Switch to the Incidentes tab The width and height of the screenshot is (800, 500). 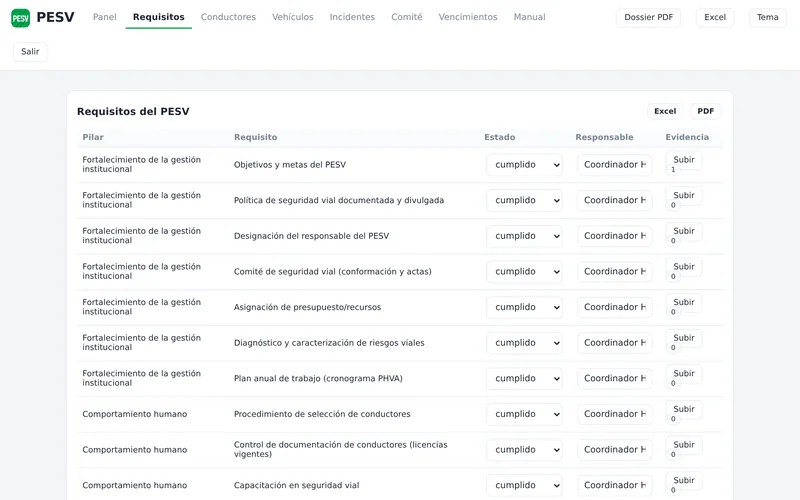tap(352, 17)
